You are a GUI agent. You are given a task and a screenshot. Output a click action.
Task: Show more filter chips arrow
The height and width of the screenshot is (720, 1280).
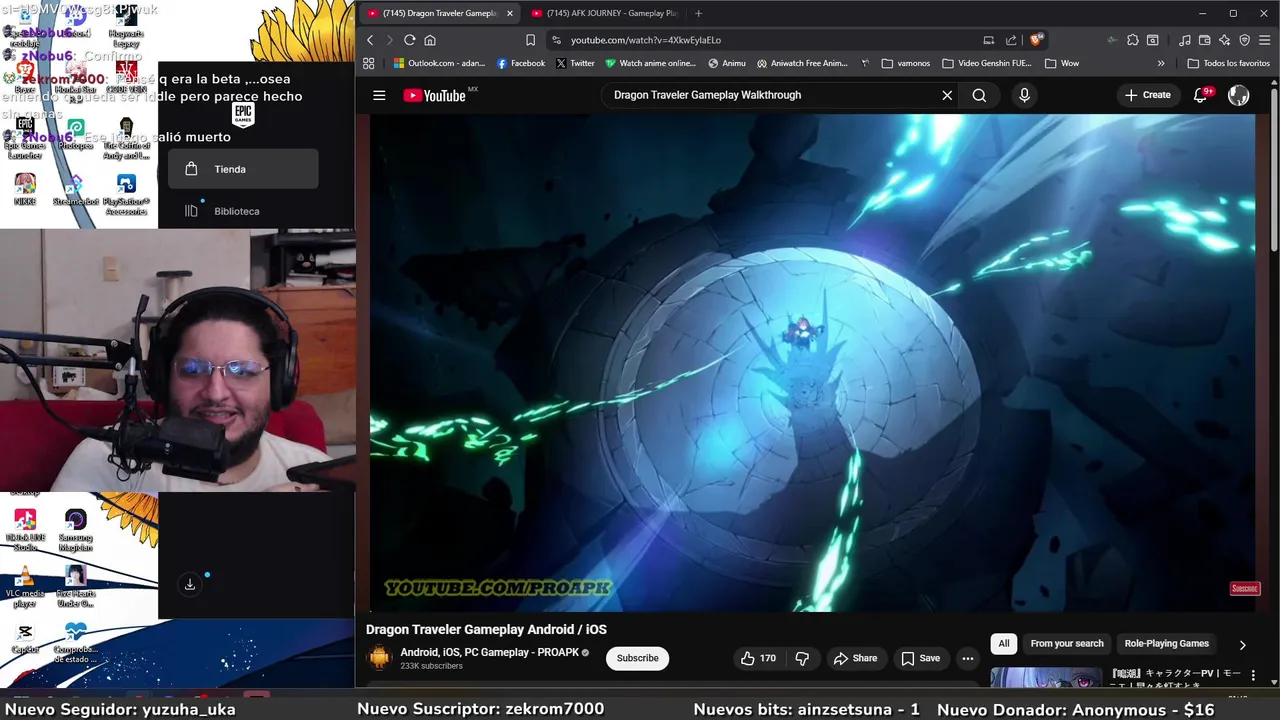tap(1242, 645)
